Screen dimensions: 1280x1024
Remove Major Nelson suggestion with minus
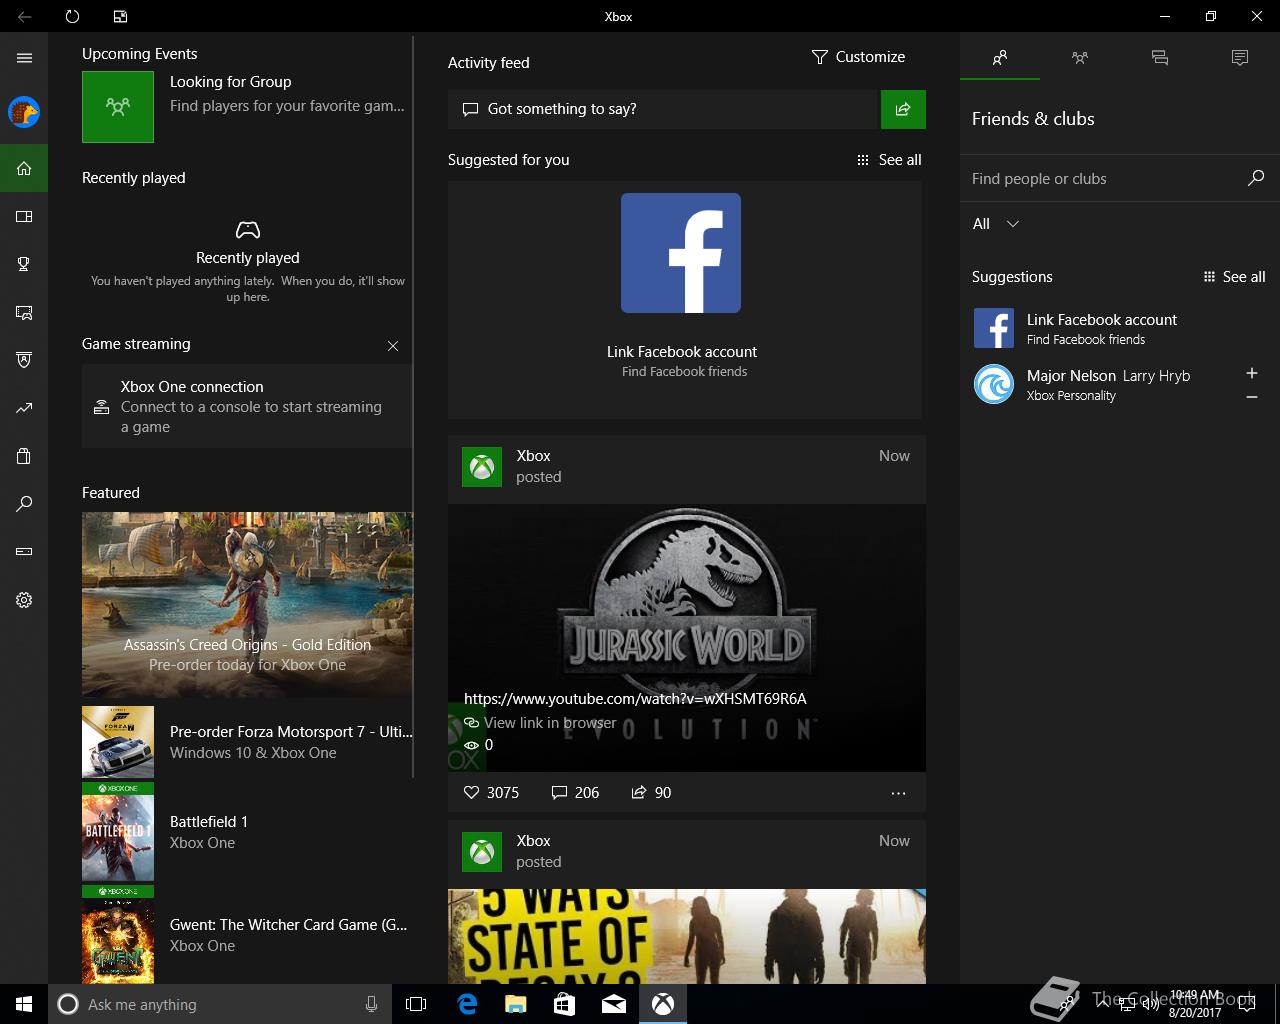pos(1251,397)
